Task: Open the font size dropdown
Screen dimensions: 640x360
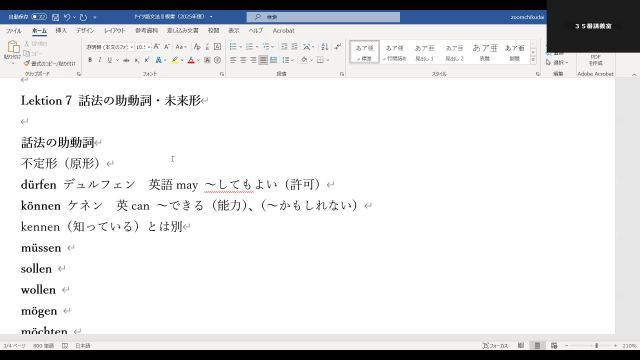Action: click(x=149, y=47)
